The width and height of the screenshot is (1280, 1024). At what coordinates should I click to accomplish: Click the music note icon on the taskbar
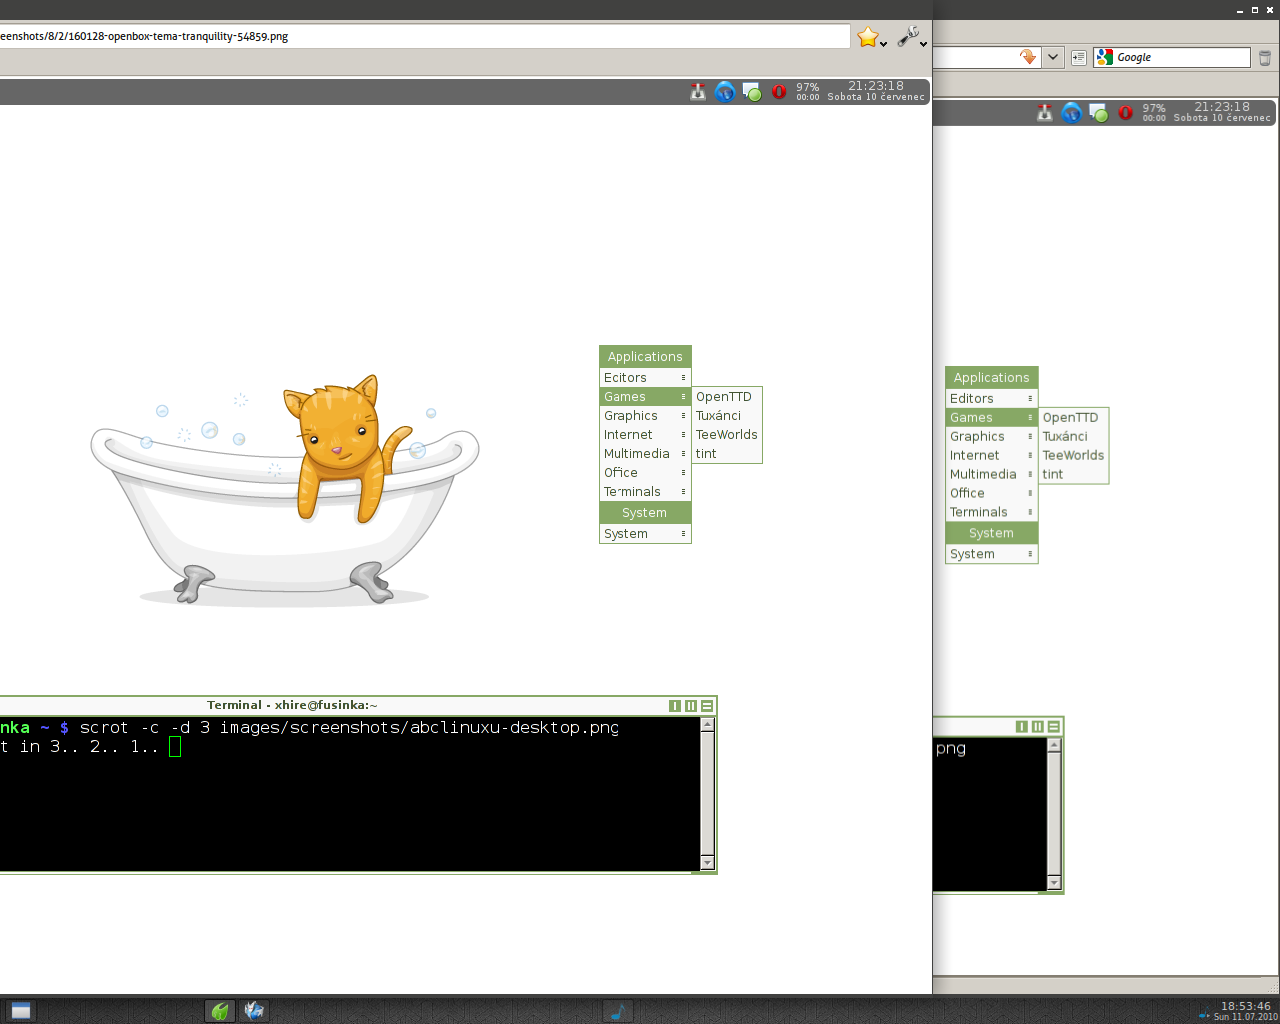point(617,1011)
